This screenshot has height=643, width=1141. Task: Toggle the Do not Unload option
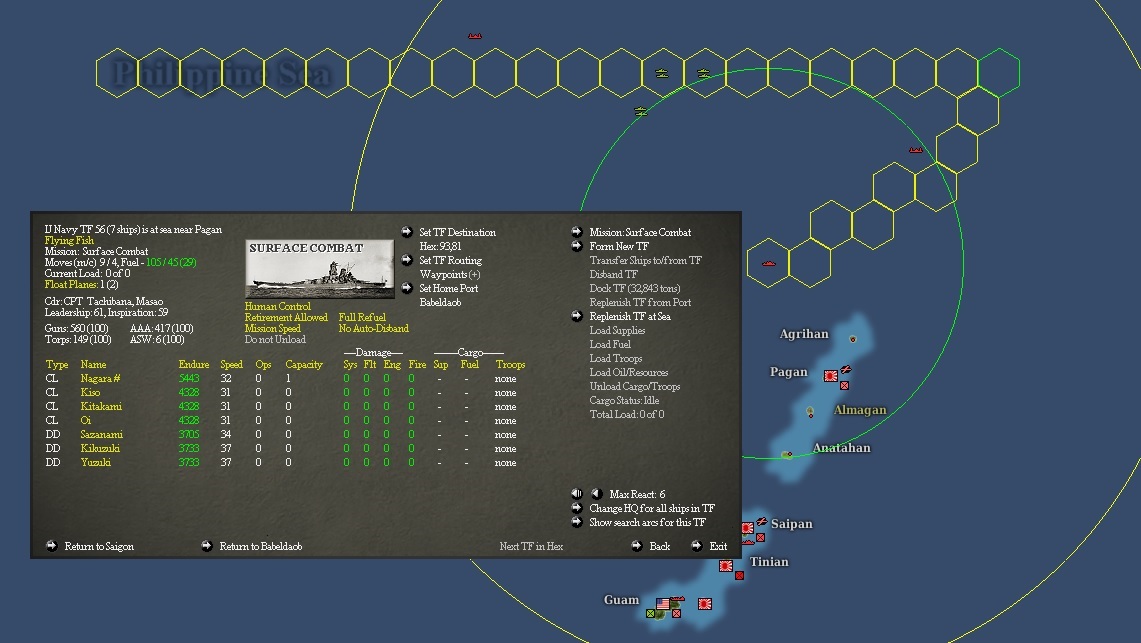click(275, 339)
